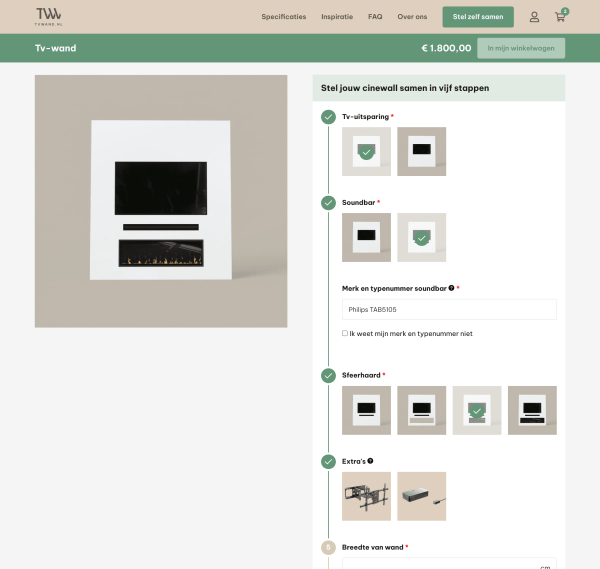Click the help icon next to Extra's

coord(370,461)
